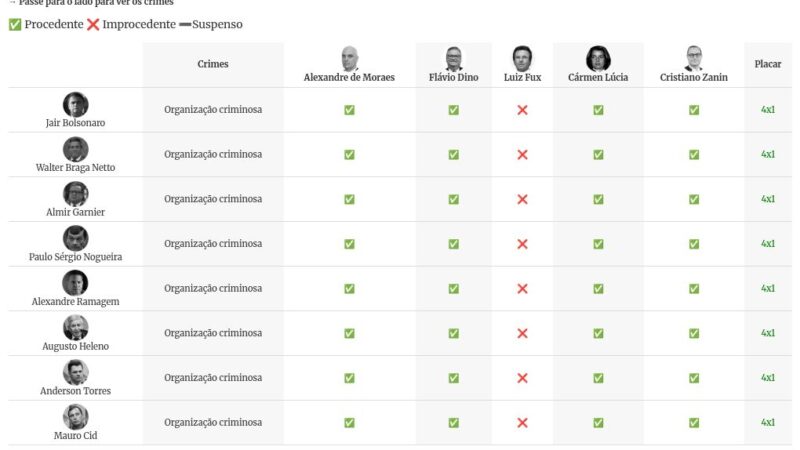
Task: Click Zanin check for Augusto Heleno
Action: (x=694, y=333)
